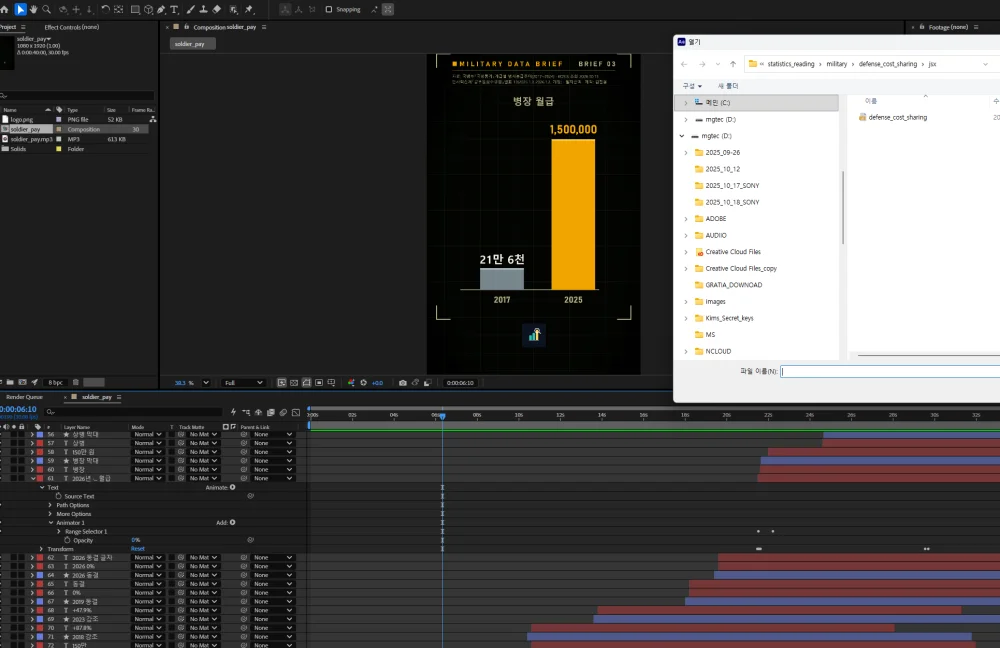
Task: Expand the Path Options property group
Action: (x=50, y=505)
